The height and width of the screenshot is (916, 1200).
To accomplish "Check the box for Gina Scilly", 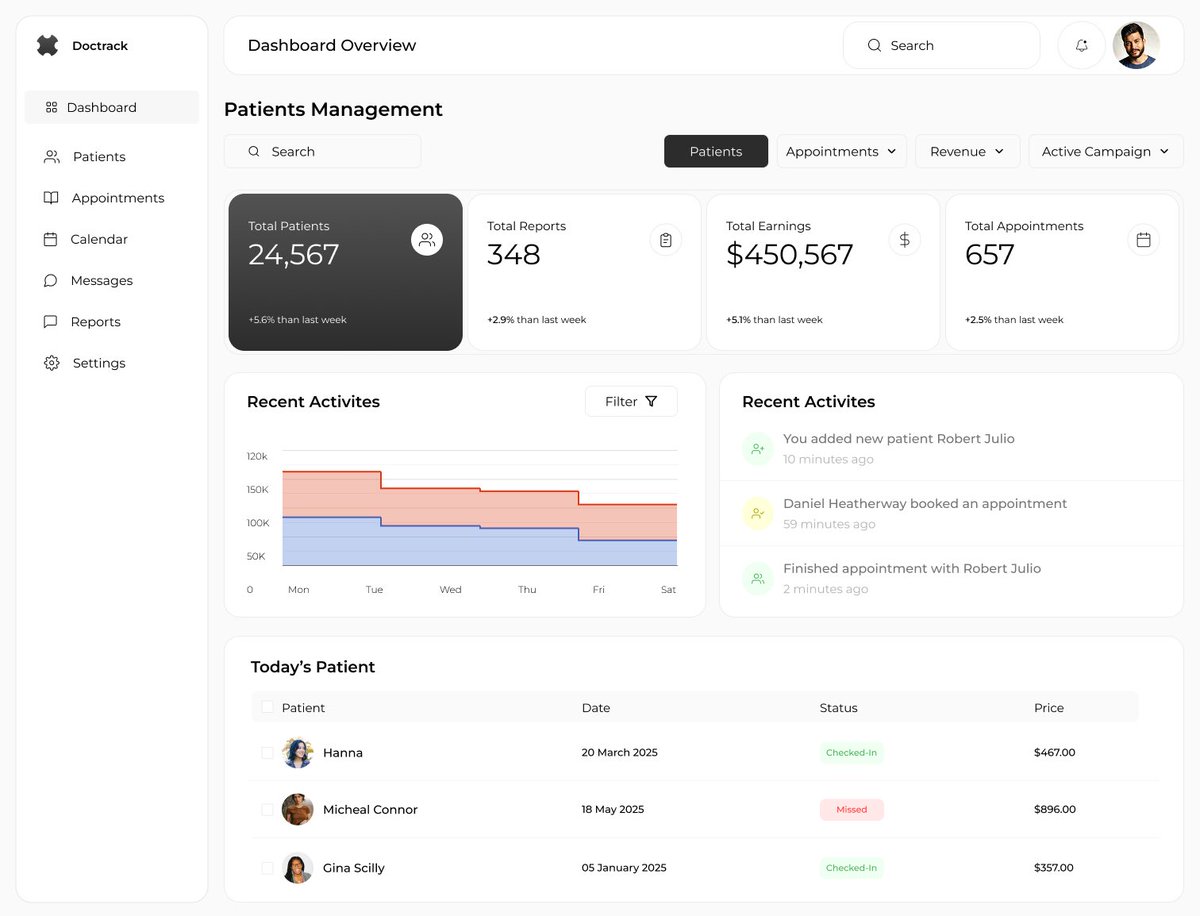I will click(x=267, y=868).
